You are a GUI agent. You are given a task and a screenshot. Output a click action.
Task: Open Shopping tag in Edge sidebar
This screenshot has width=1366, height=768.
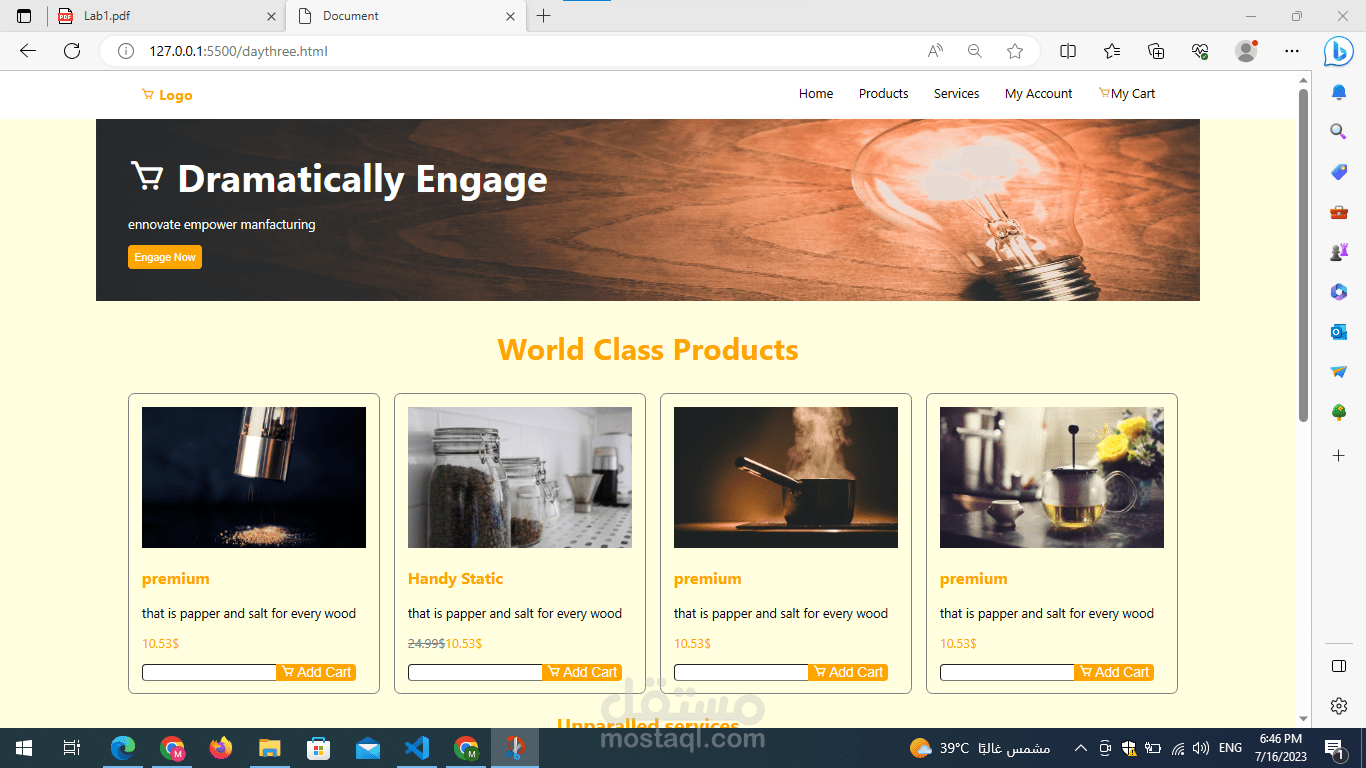[1339, 172]
